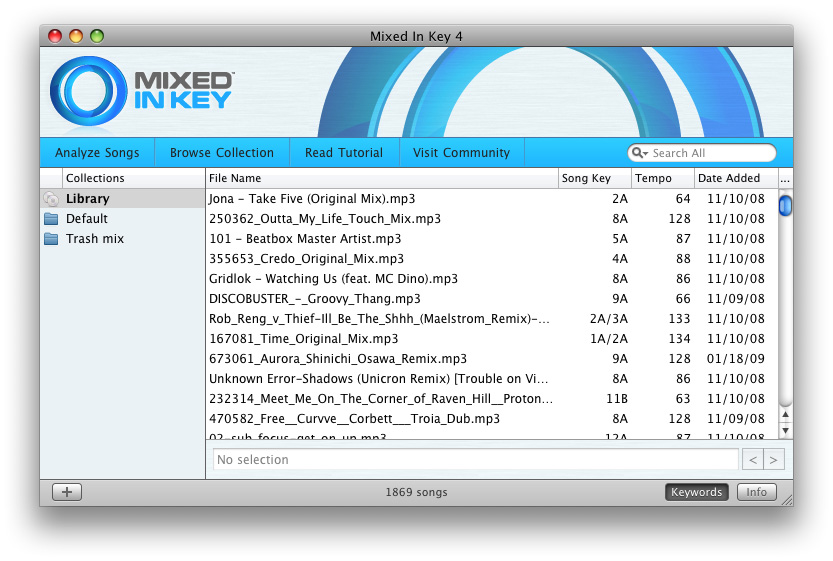Sort by Date Added column header
This screenshot has width=833, height=561.
pyautogui.click(x=736, y=178)
